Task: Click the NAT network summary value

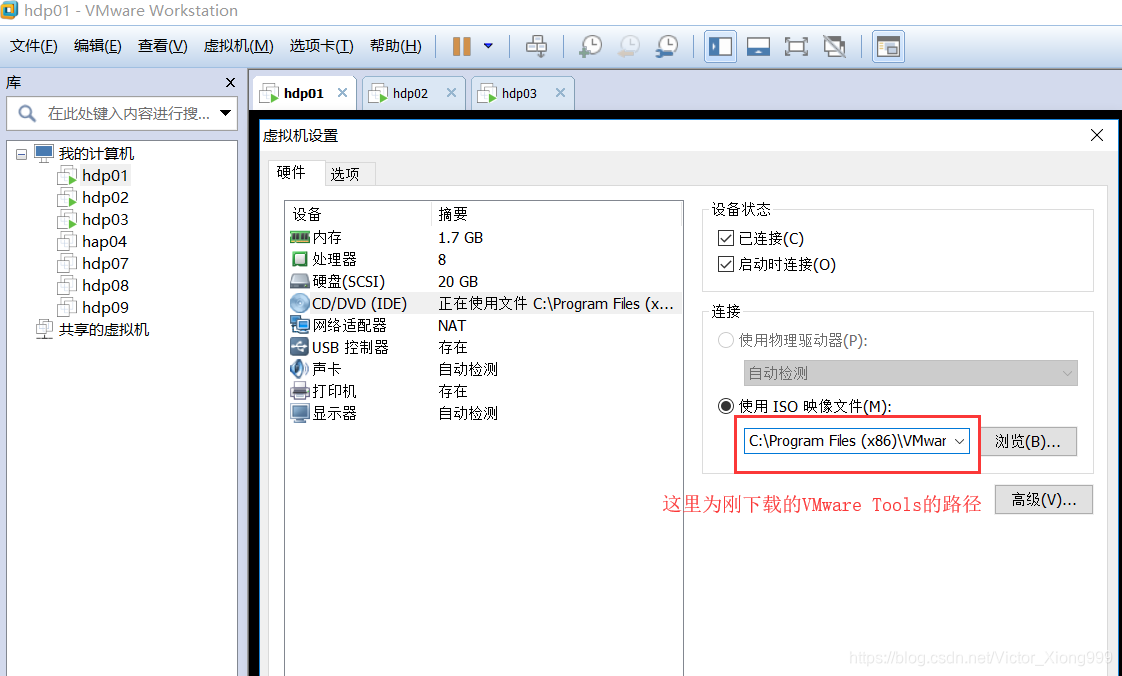Action: tap(452, 325)
